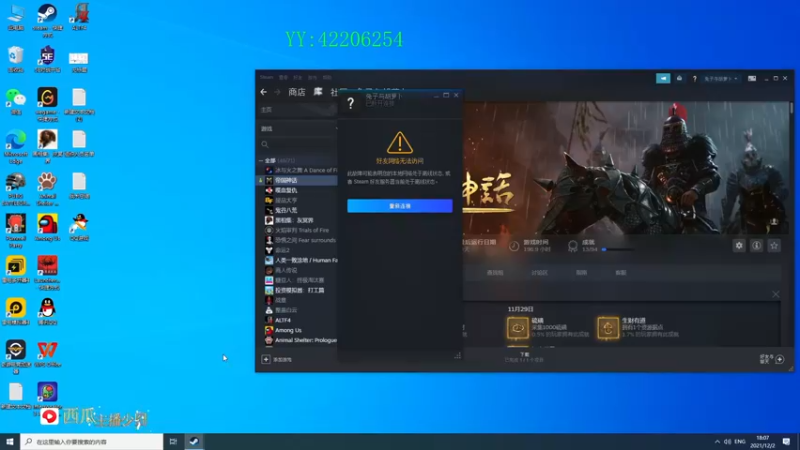The image size is (800, 450).
Task: Open the Steam notifications bell icon
Action: 679,79
